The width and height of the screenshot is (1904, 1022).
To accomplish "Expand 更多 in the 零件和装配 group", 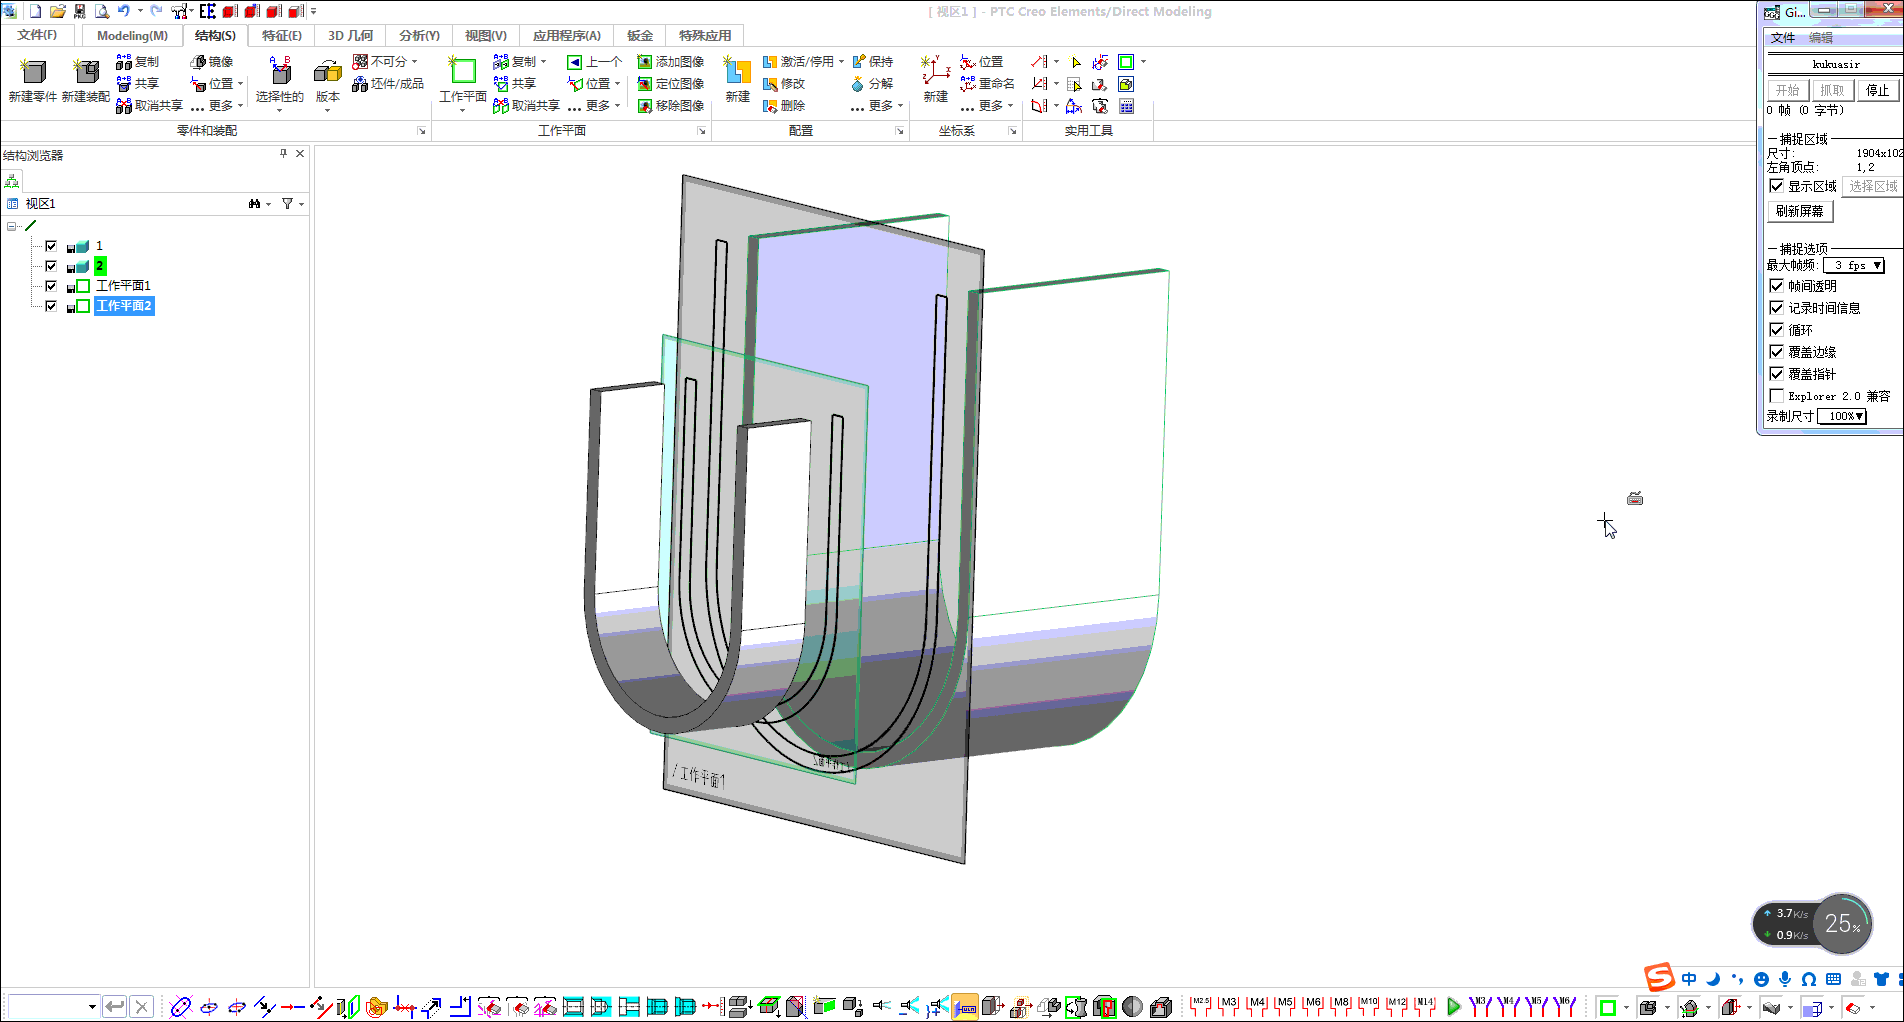I will pyautogui.click(x=218, y=106).
